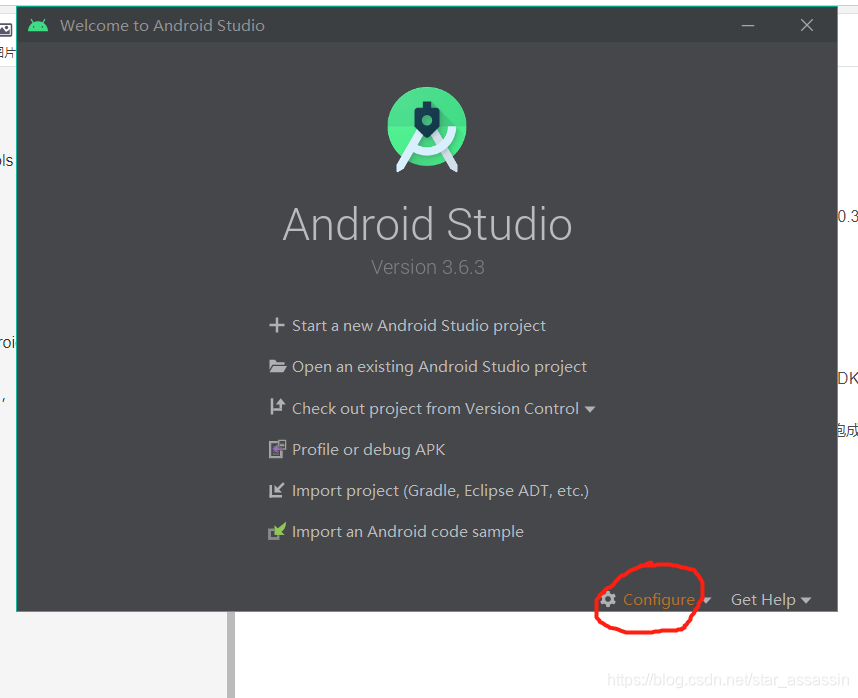Close the Welcome to Android Studio window
858x698 pixels.
pos(807,25)
